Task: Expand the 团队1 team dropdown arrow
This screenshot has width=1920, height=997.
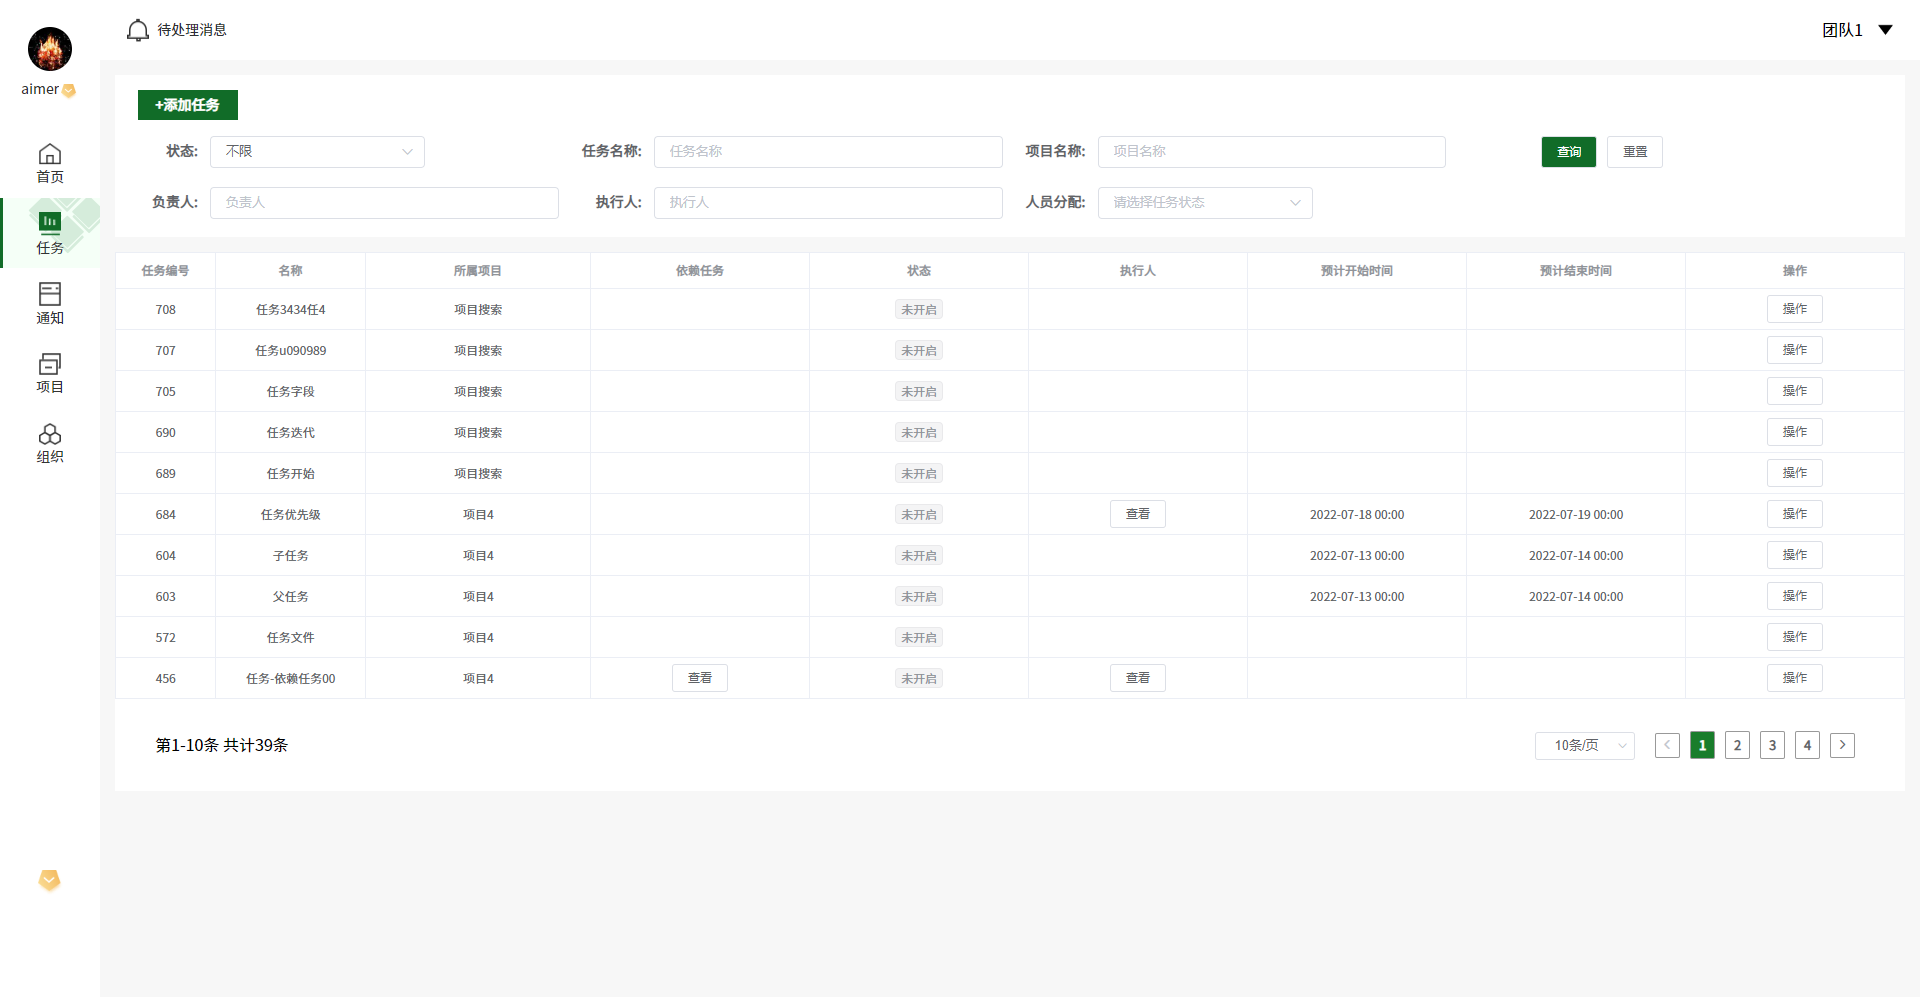Action: coord(1885,30)
